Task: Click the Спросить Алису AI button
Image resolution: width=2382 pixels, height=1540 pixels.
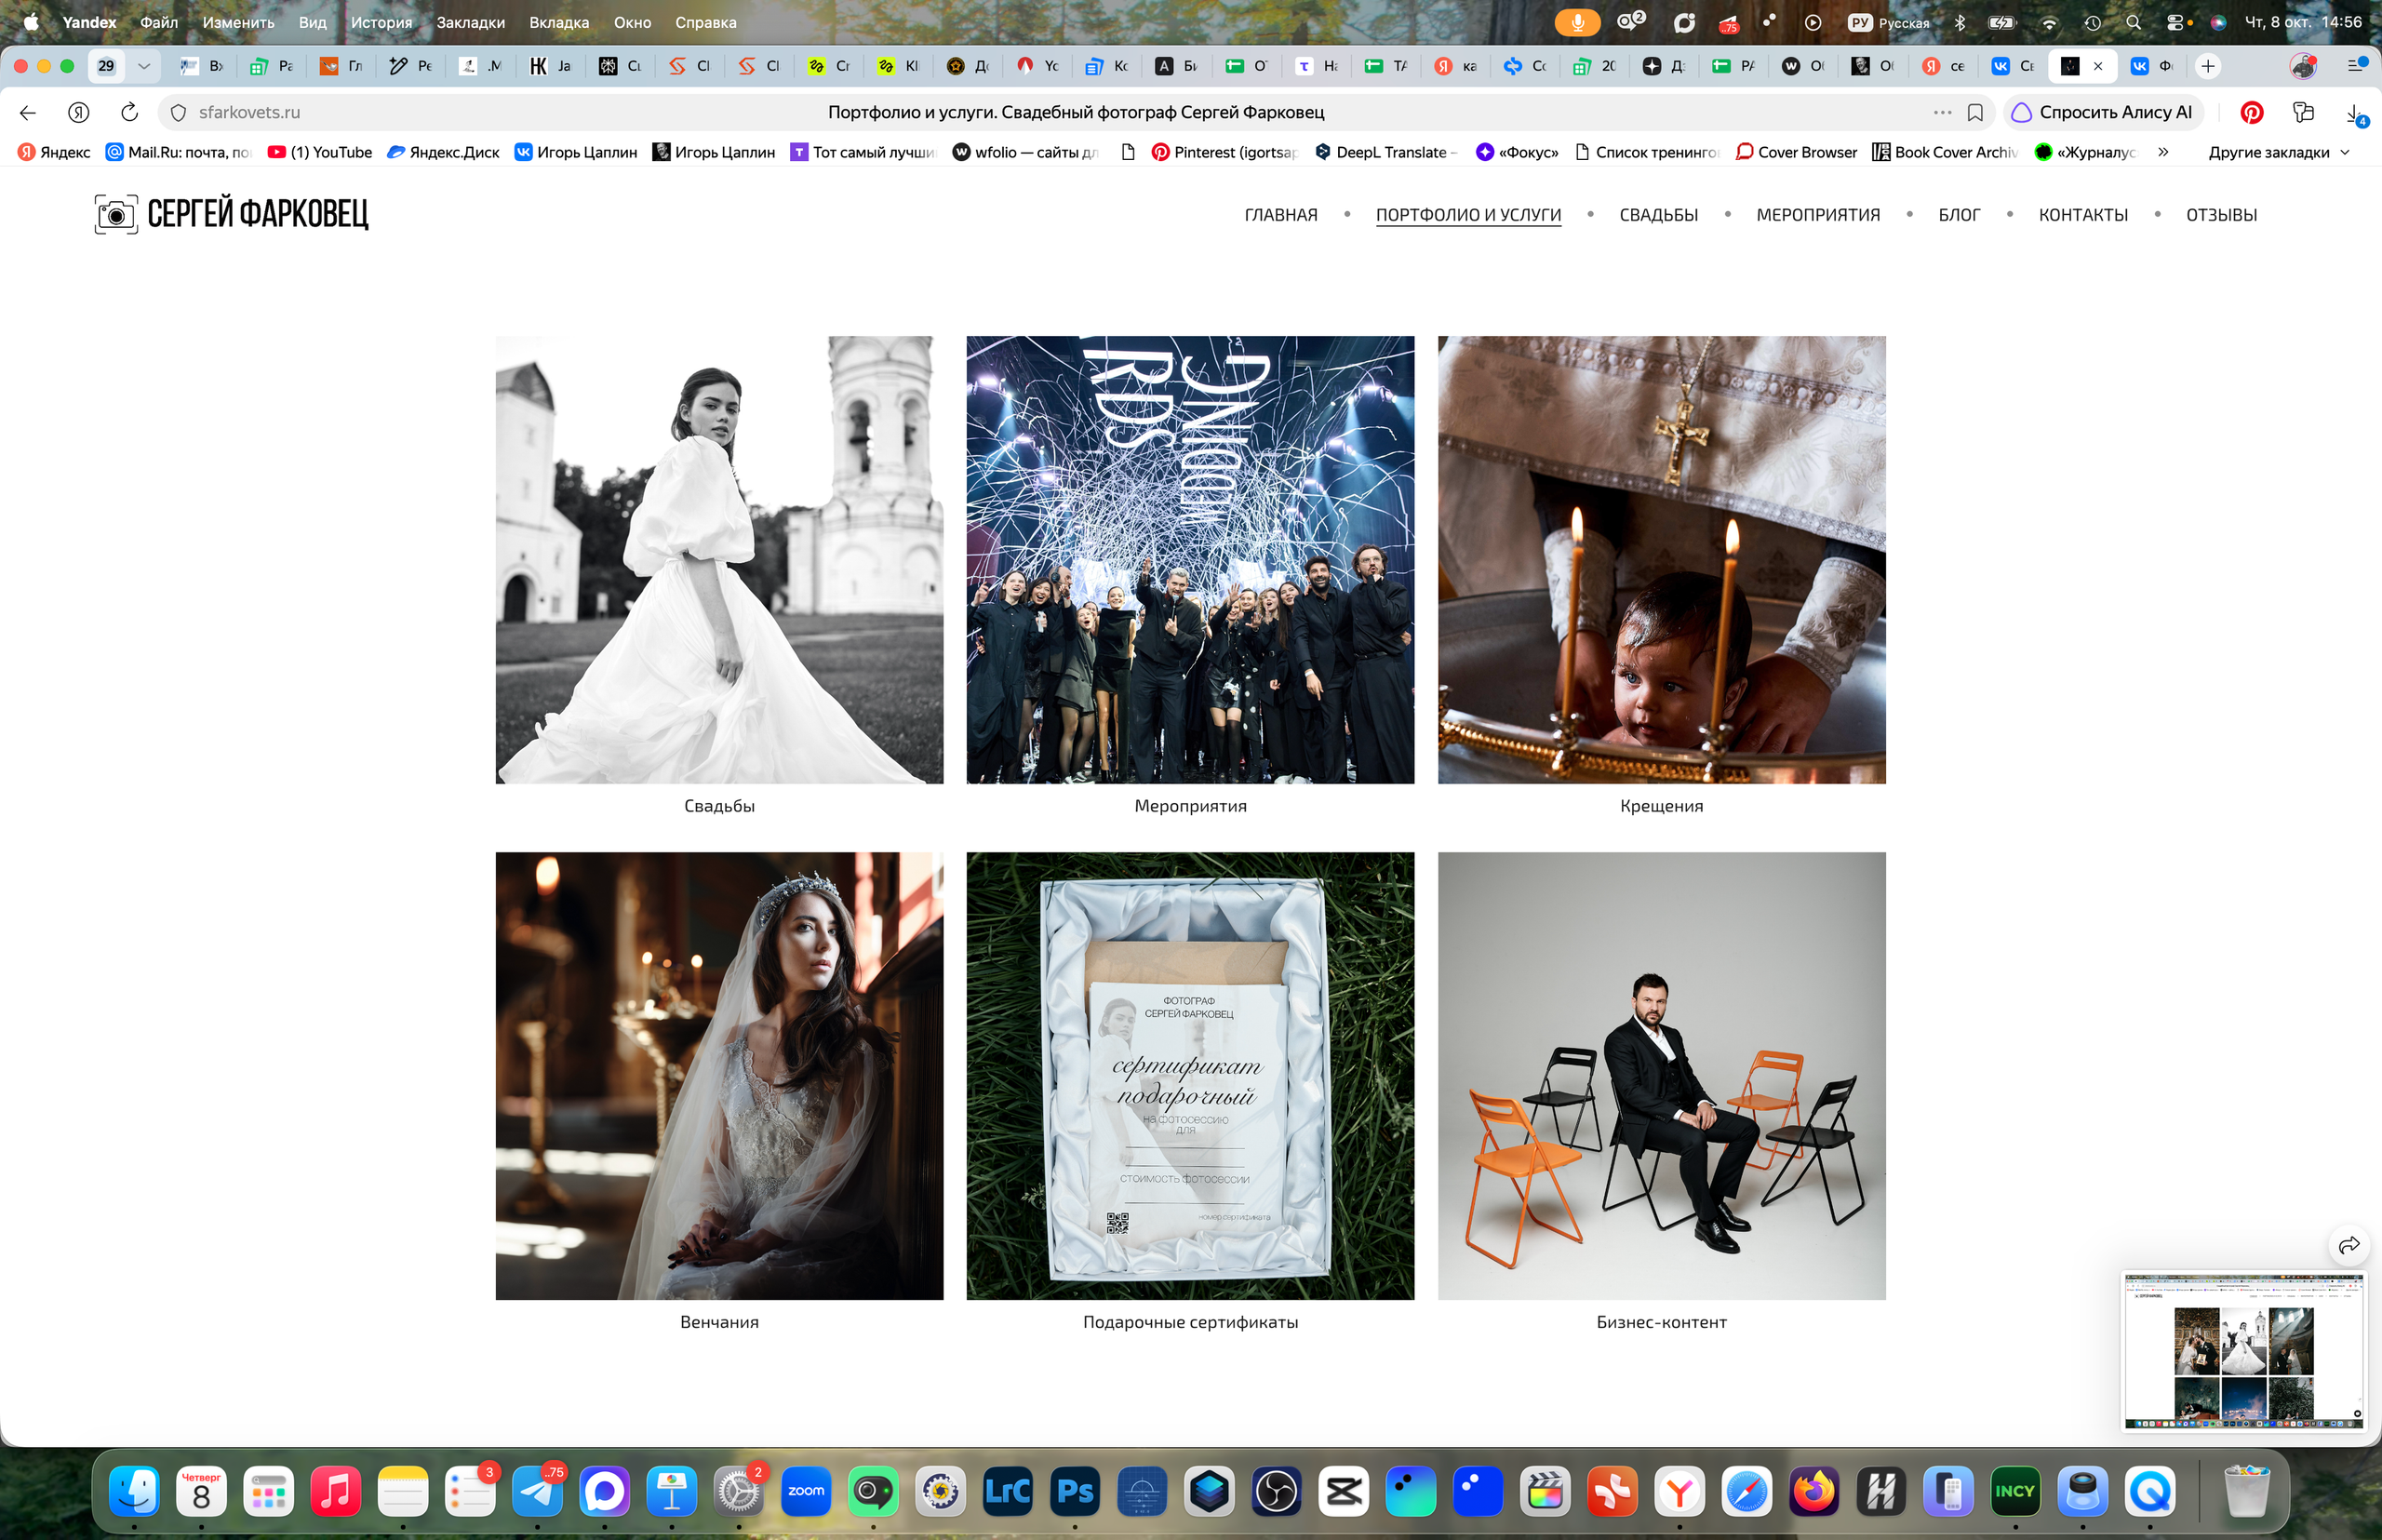Action: click(2103, 112)
